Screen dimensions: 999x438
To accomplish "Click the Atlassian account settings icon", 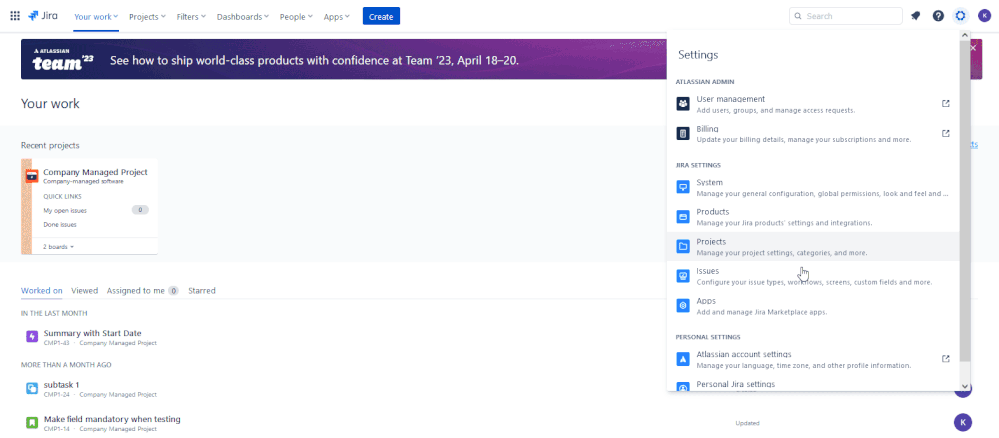I will point(683,360).
